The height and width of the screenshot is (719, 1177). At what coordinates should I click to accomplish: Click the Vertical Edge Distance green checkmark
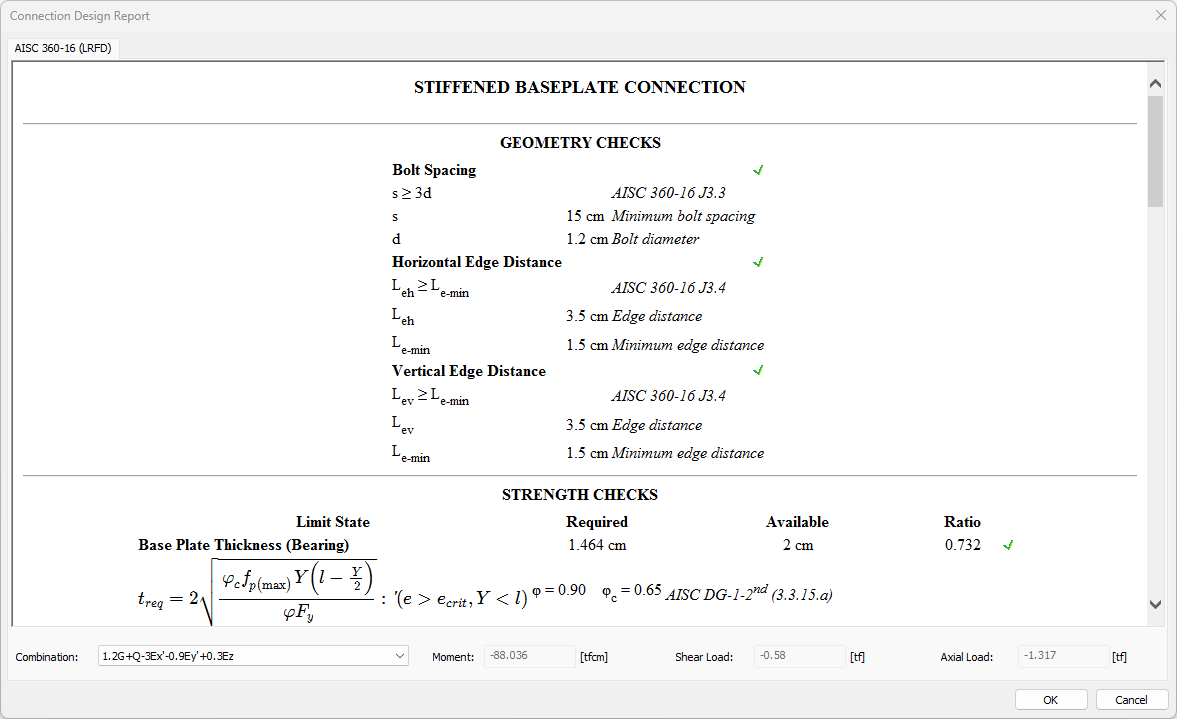click(758, 371)
